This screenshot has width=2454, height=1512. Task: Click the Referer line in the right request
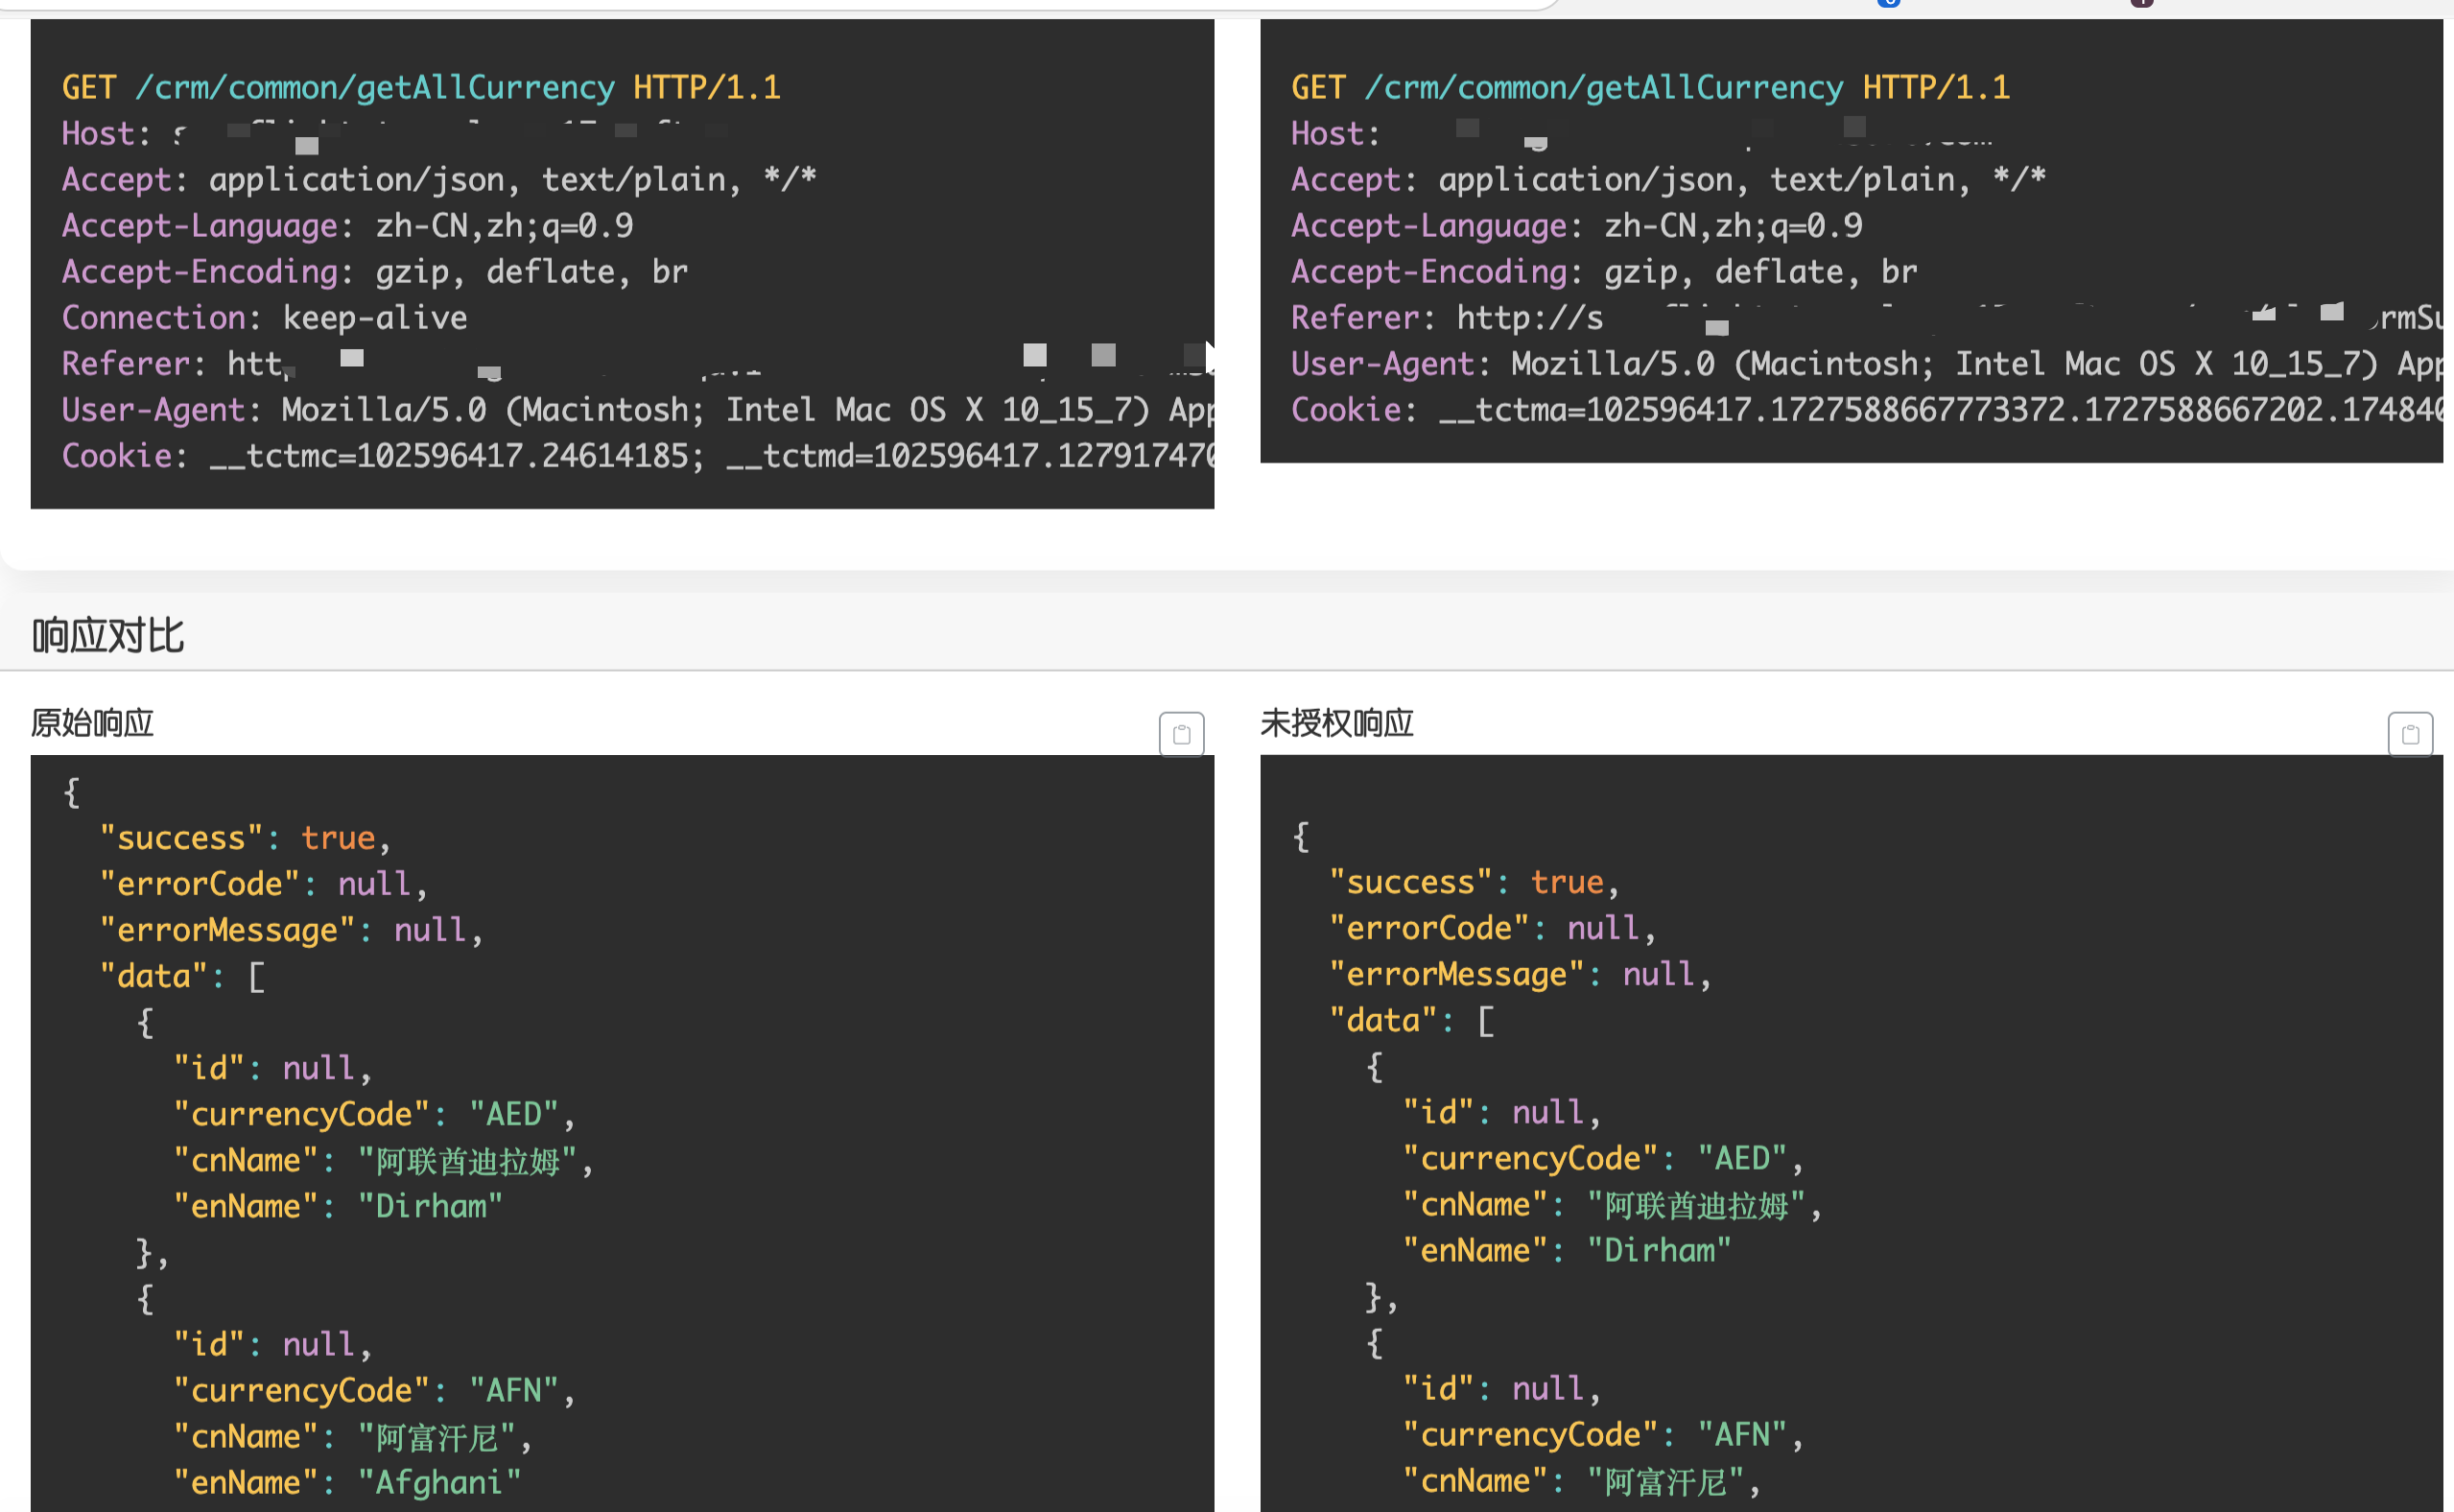pyautogui.click(x=1446, y=318)
